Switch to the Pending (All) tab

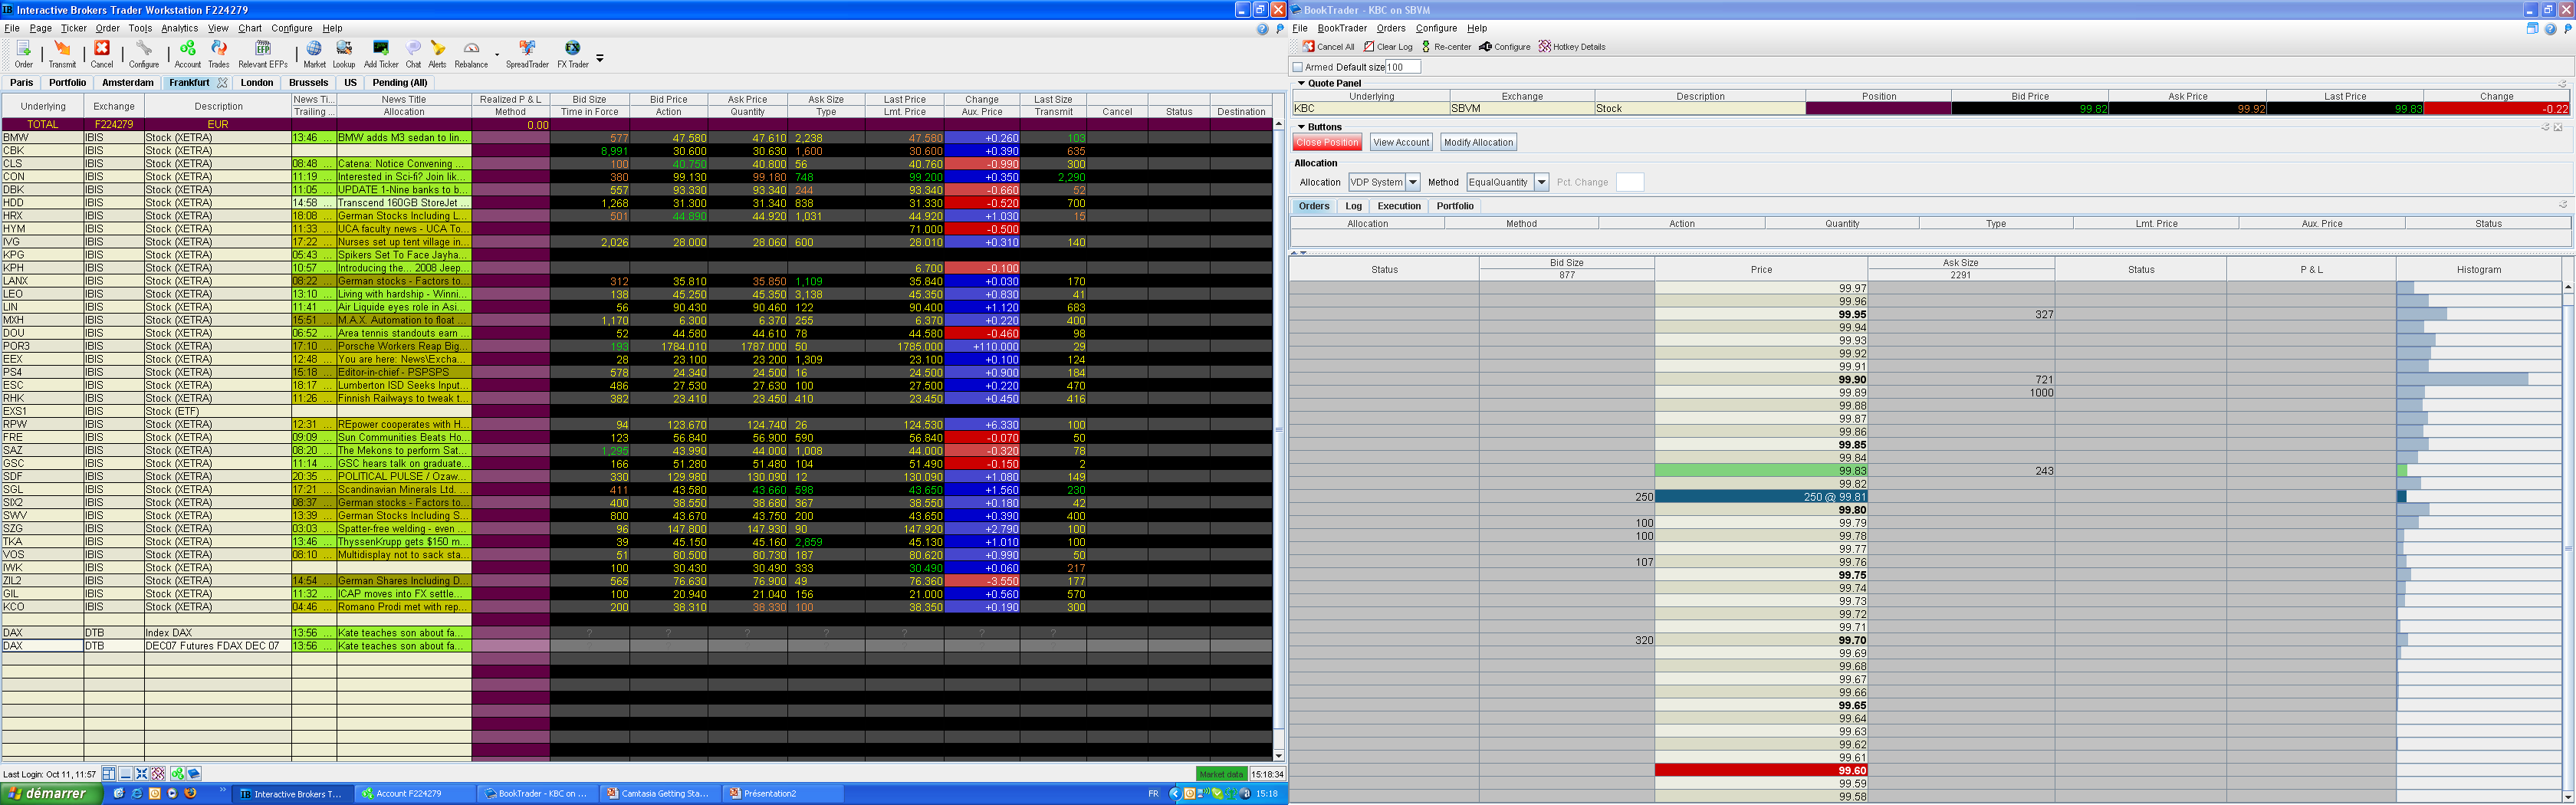400,83
